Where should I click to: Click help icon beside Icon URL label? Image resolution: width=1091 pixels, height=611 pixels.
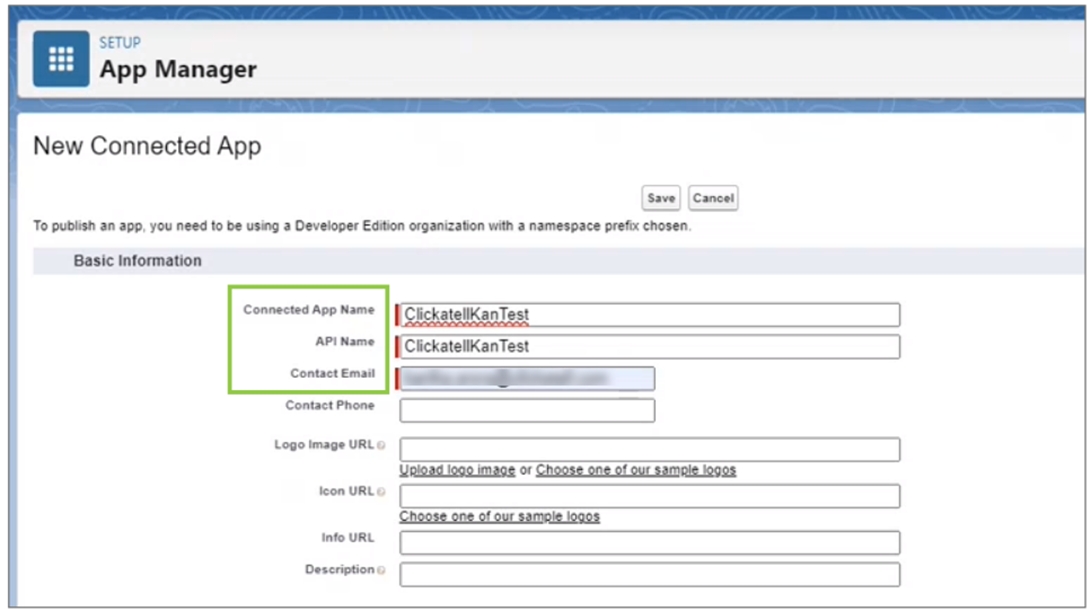[382, 492]
